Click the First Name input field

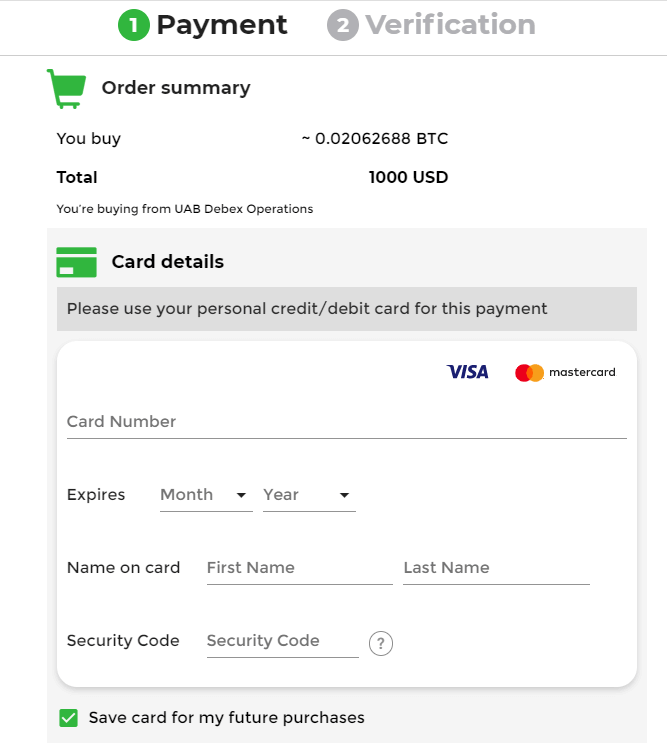tap(299, 568)
